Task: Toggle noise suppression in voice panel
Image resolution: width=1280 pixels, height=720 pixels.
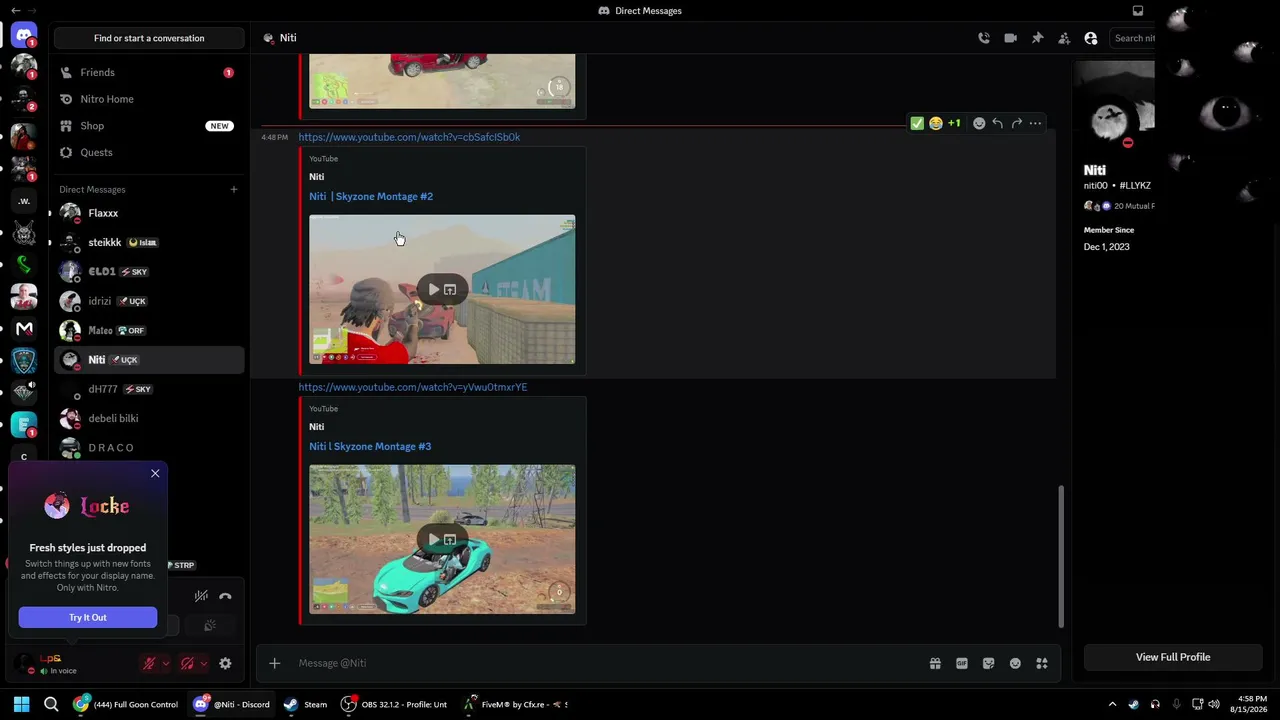Action: pyautogui.click(x=201, y=596)
